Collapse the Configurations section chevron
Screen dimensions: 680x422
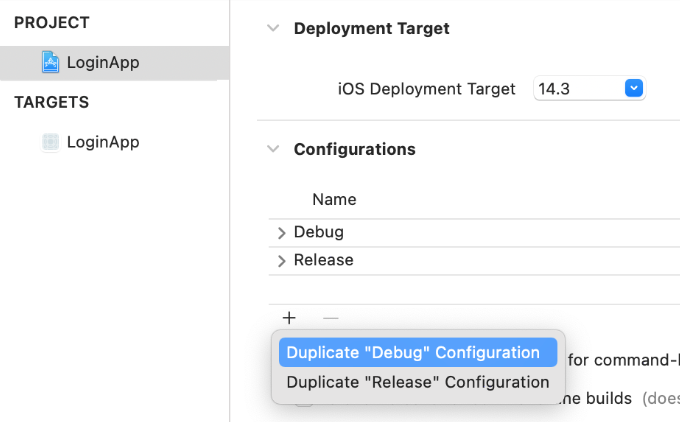point(273,149)
